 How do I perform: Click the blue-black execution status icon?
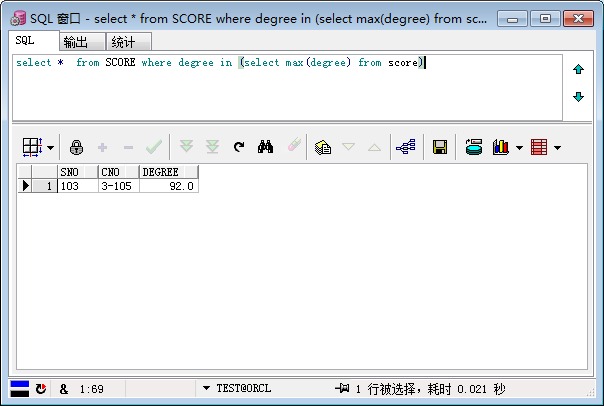[x=19, y=389]
